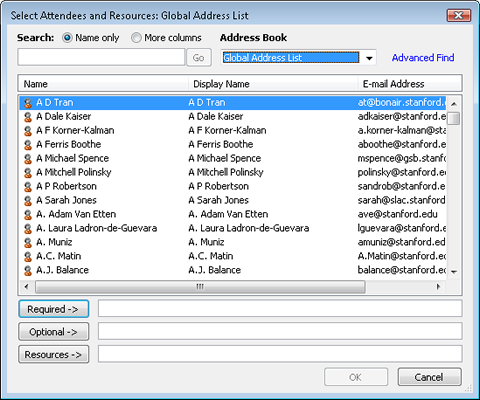The image size is (480, 400).
Task: Select the Name only radio button
Action: coord(67,38)
